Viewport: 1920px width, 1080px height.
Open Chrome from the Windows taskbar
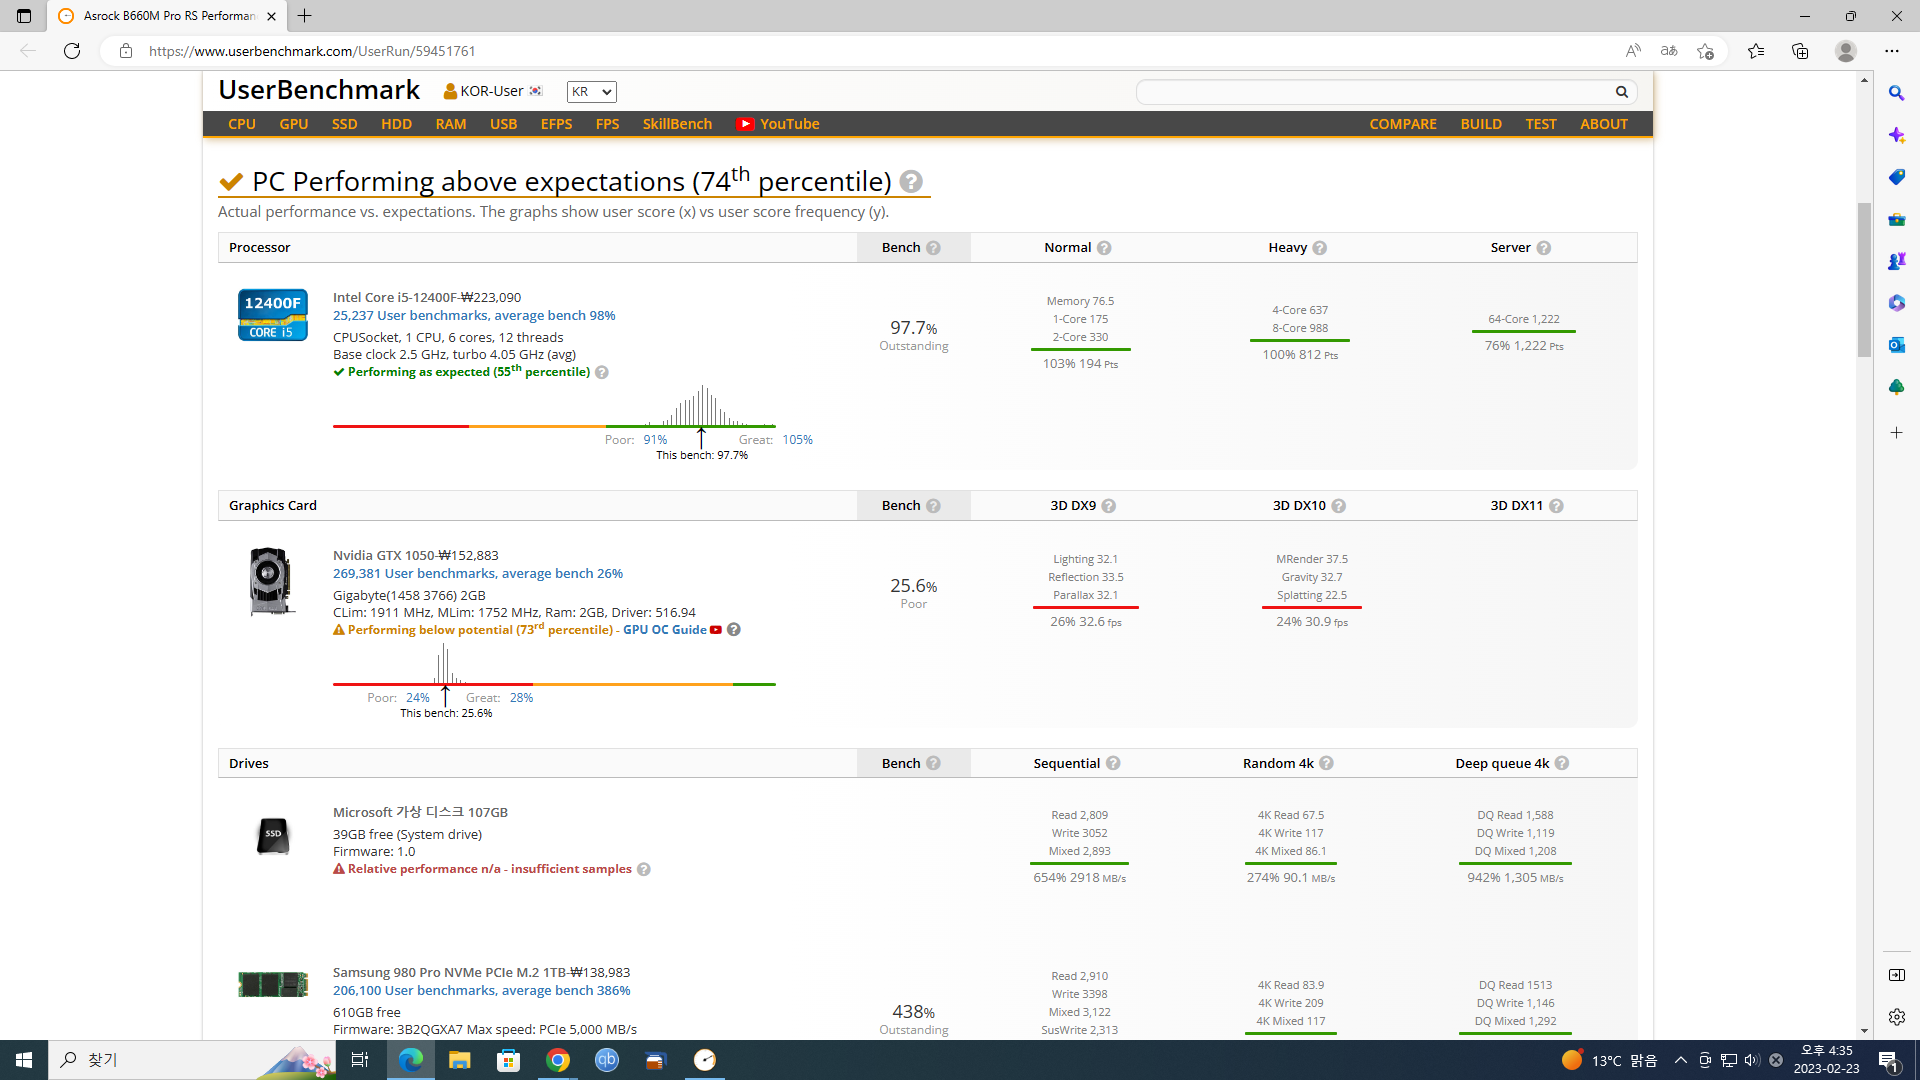tap(558, 1060)
